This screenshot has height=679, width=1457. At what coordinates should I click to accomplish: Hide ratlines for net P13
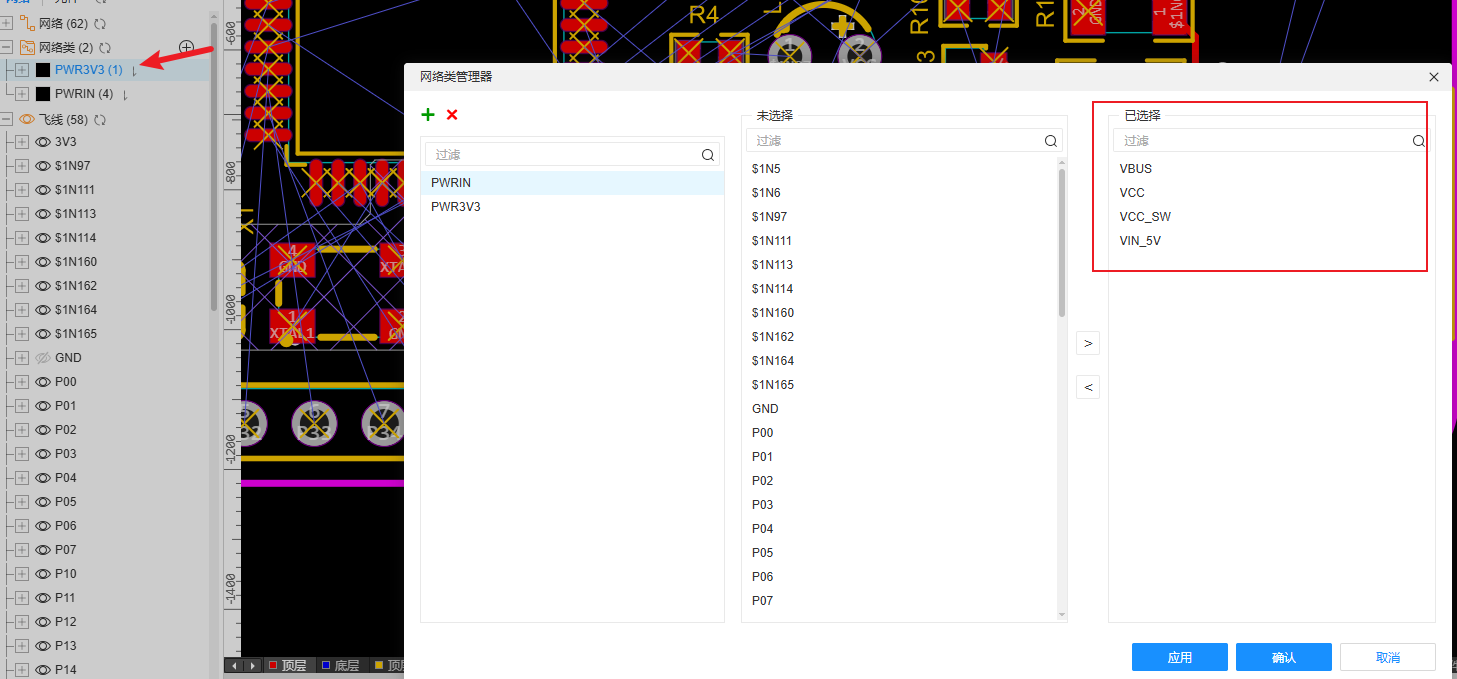[43, 646]
